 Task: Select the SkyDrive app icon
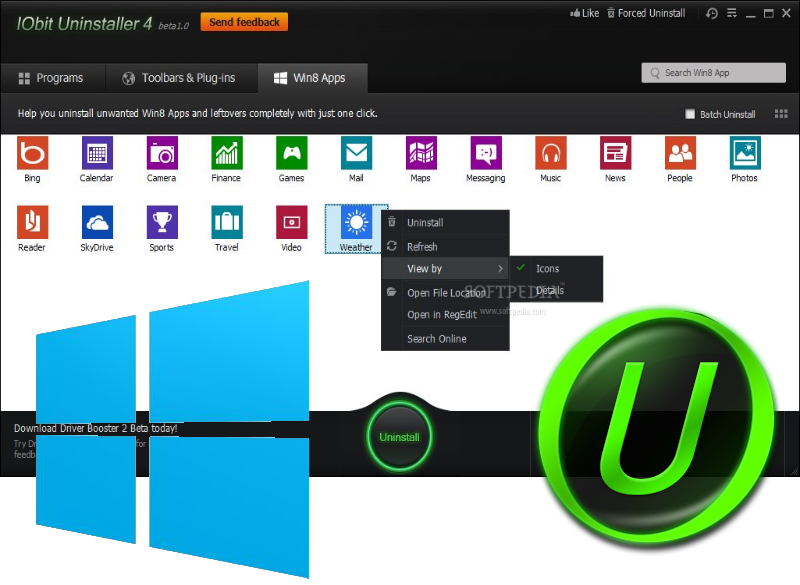coord(97,222)
